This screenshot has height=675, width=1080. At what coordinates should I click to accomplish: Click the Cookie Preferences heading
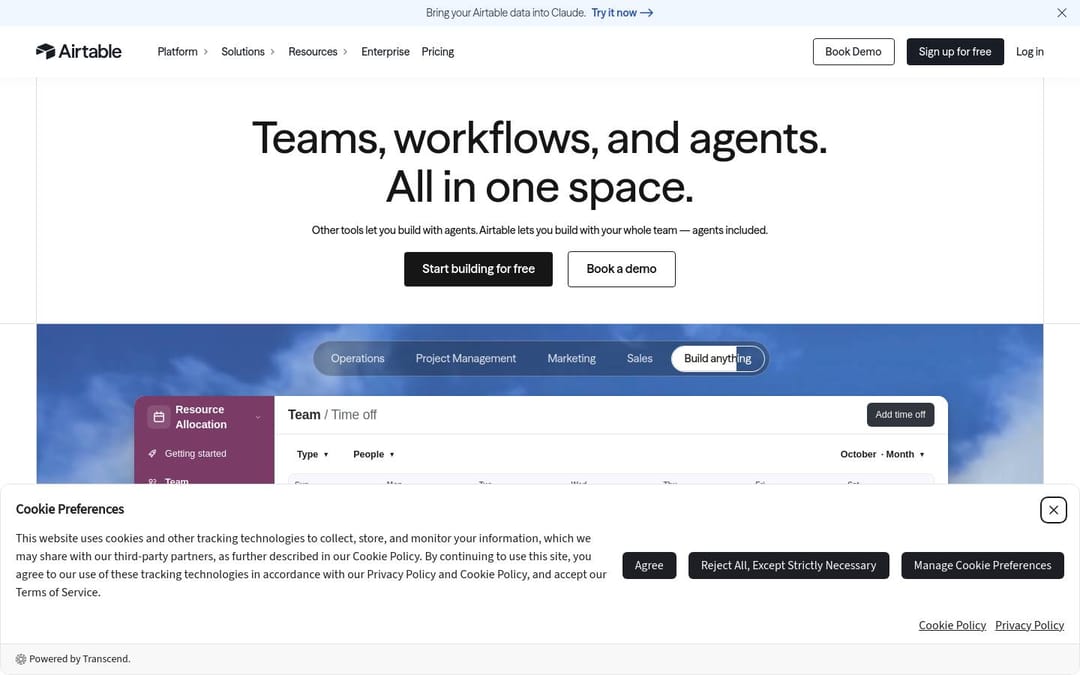(x=70, y=509)
